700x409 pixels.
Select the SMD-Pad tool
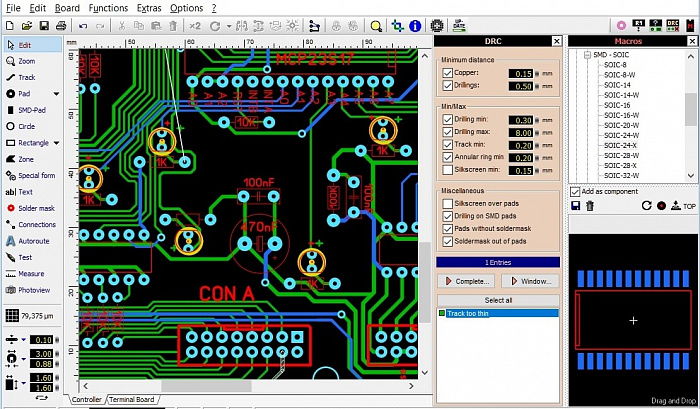pos(32,110)
